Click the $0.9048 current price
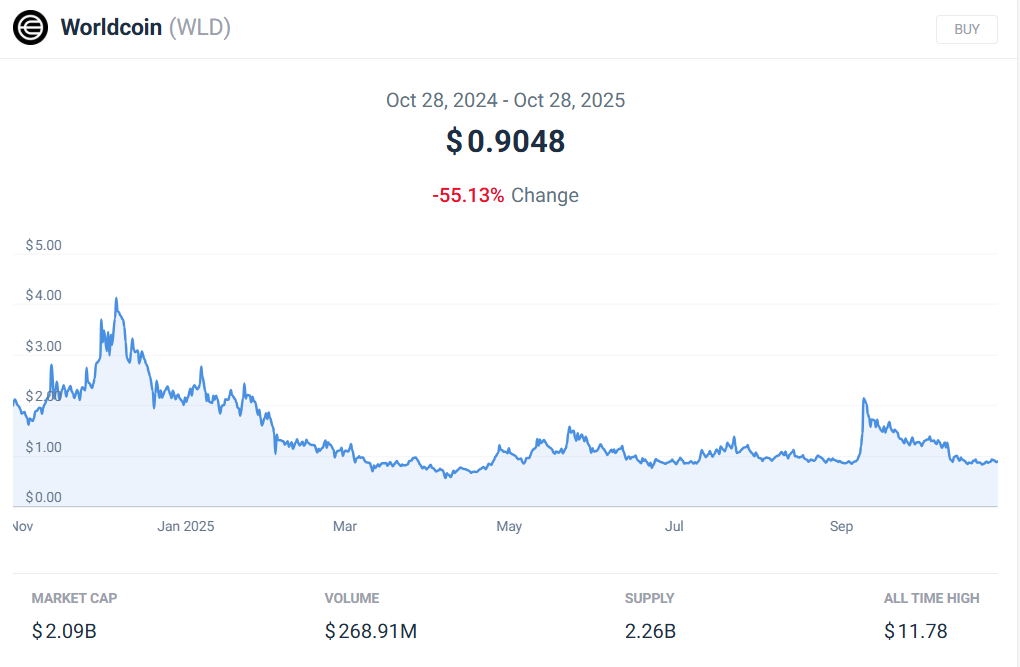This screenshot has width=1020, height=667. [506, 141]
